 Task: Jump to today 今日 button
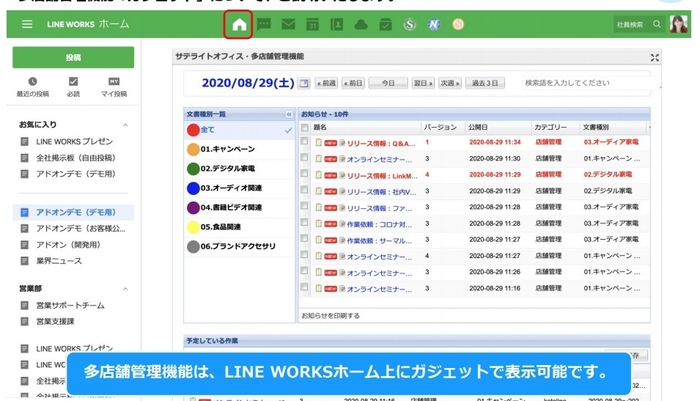[x=388, y=83]
